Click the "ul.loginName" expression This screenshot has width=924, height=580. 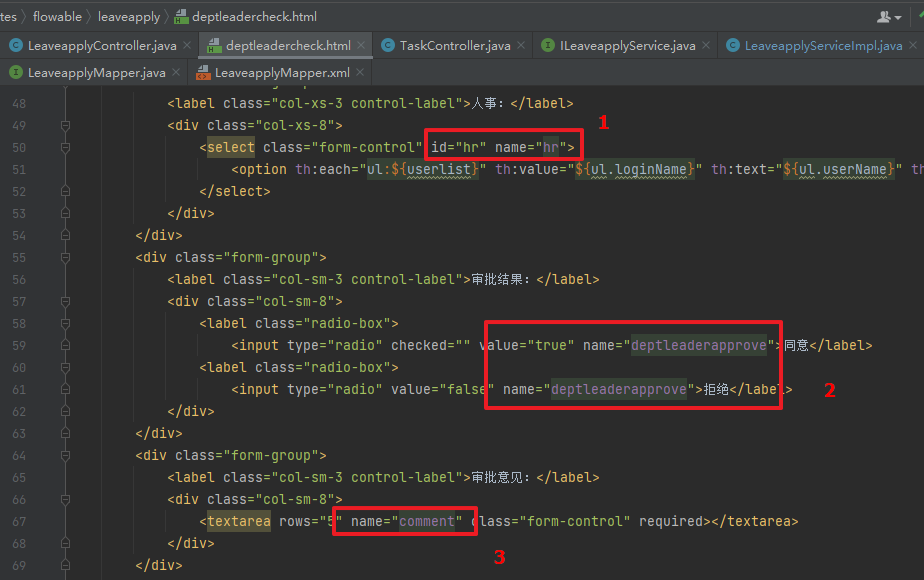coord(639,170)
